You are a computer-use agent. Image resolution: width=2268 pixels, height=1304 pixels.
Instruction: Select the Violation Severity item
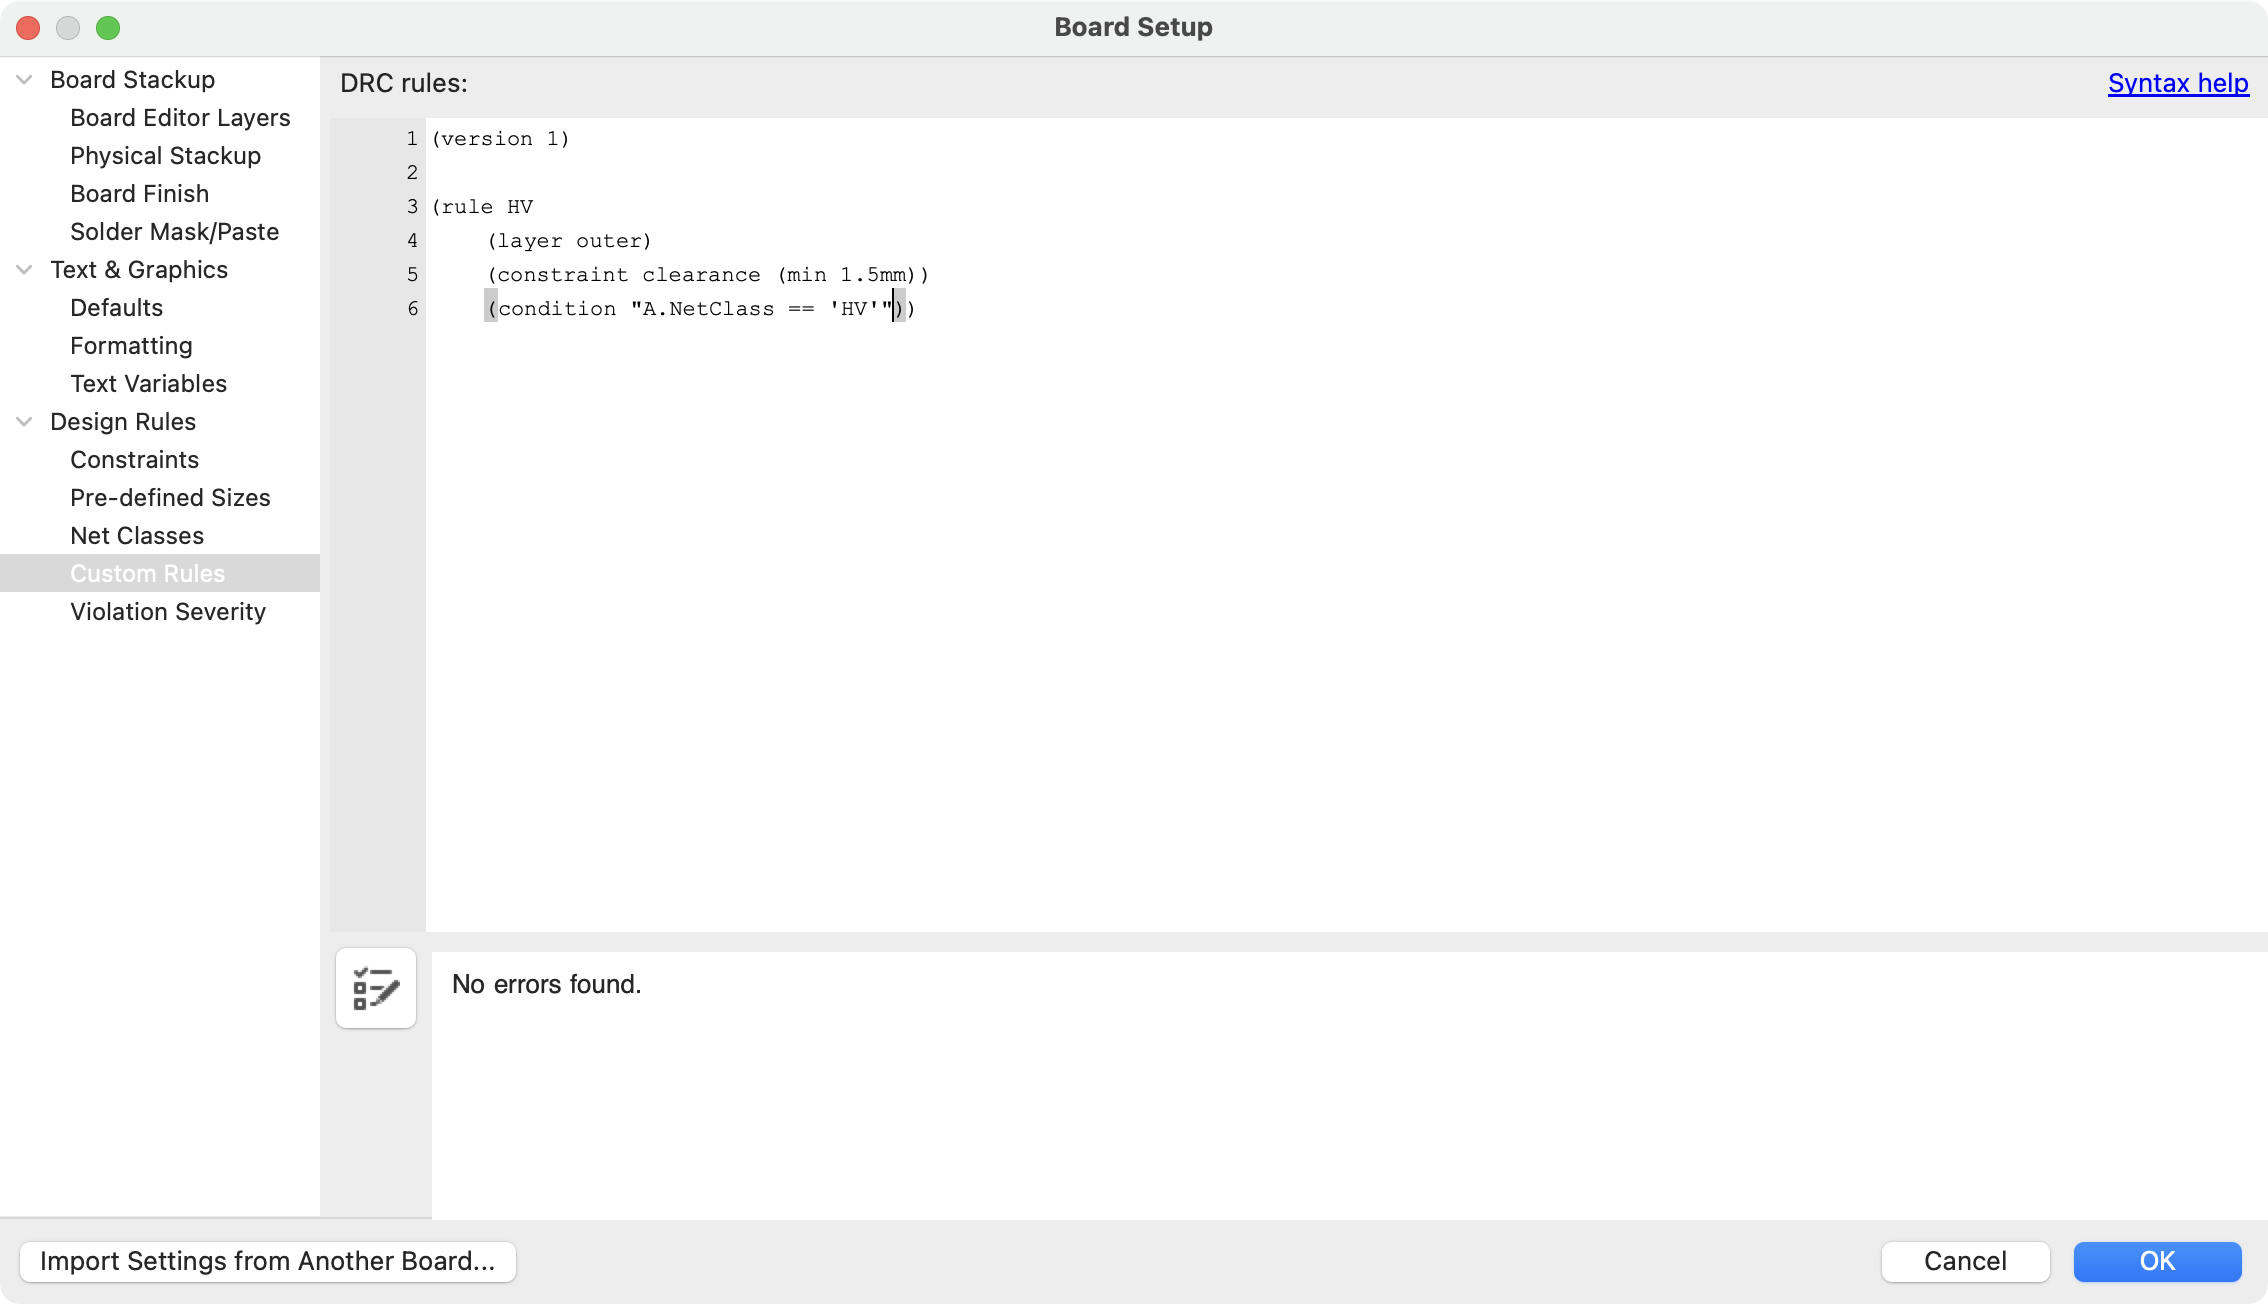pos(168,611)
